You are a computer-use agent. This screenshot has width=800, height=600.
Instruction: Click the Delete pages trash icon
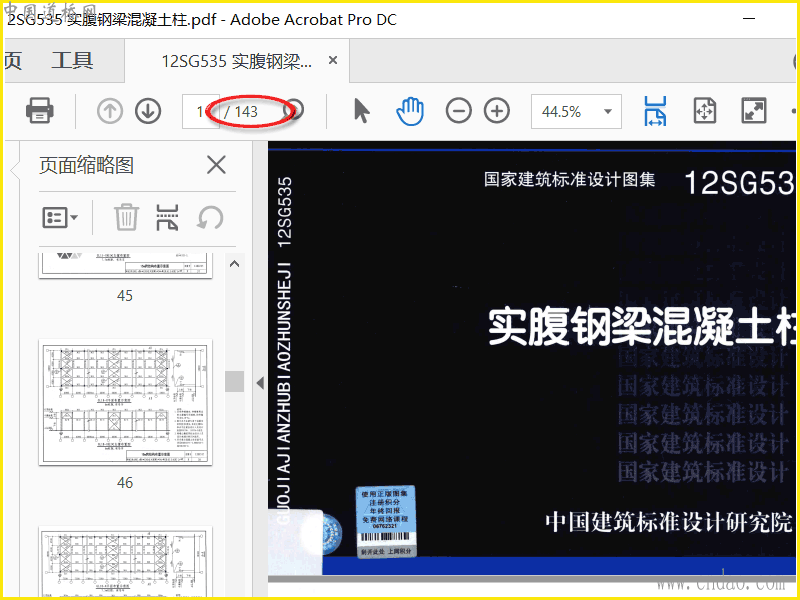point(127,218)
